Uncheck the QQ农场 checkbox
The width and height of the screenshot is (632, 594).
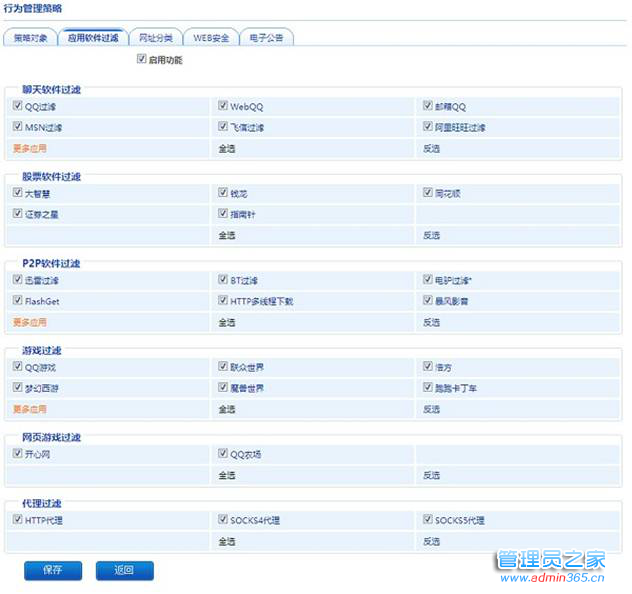223,454
